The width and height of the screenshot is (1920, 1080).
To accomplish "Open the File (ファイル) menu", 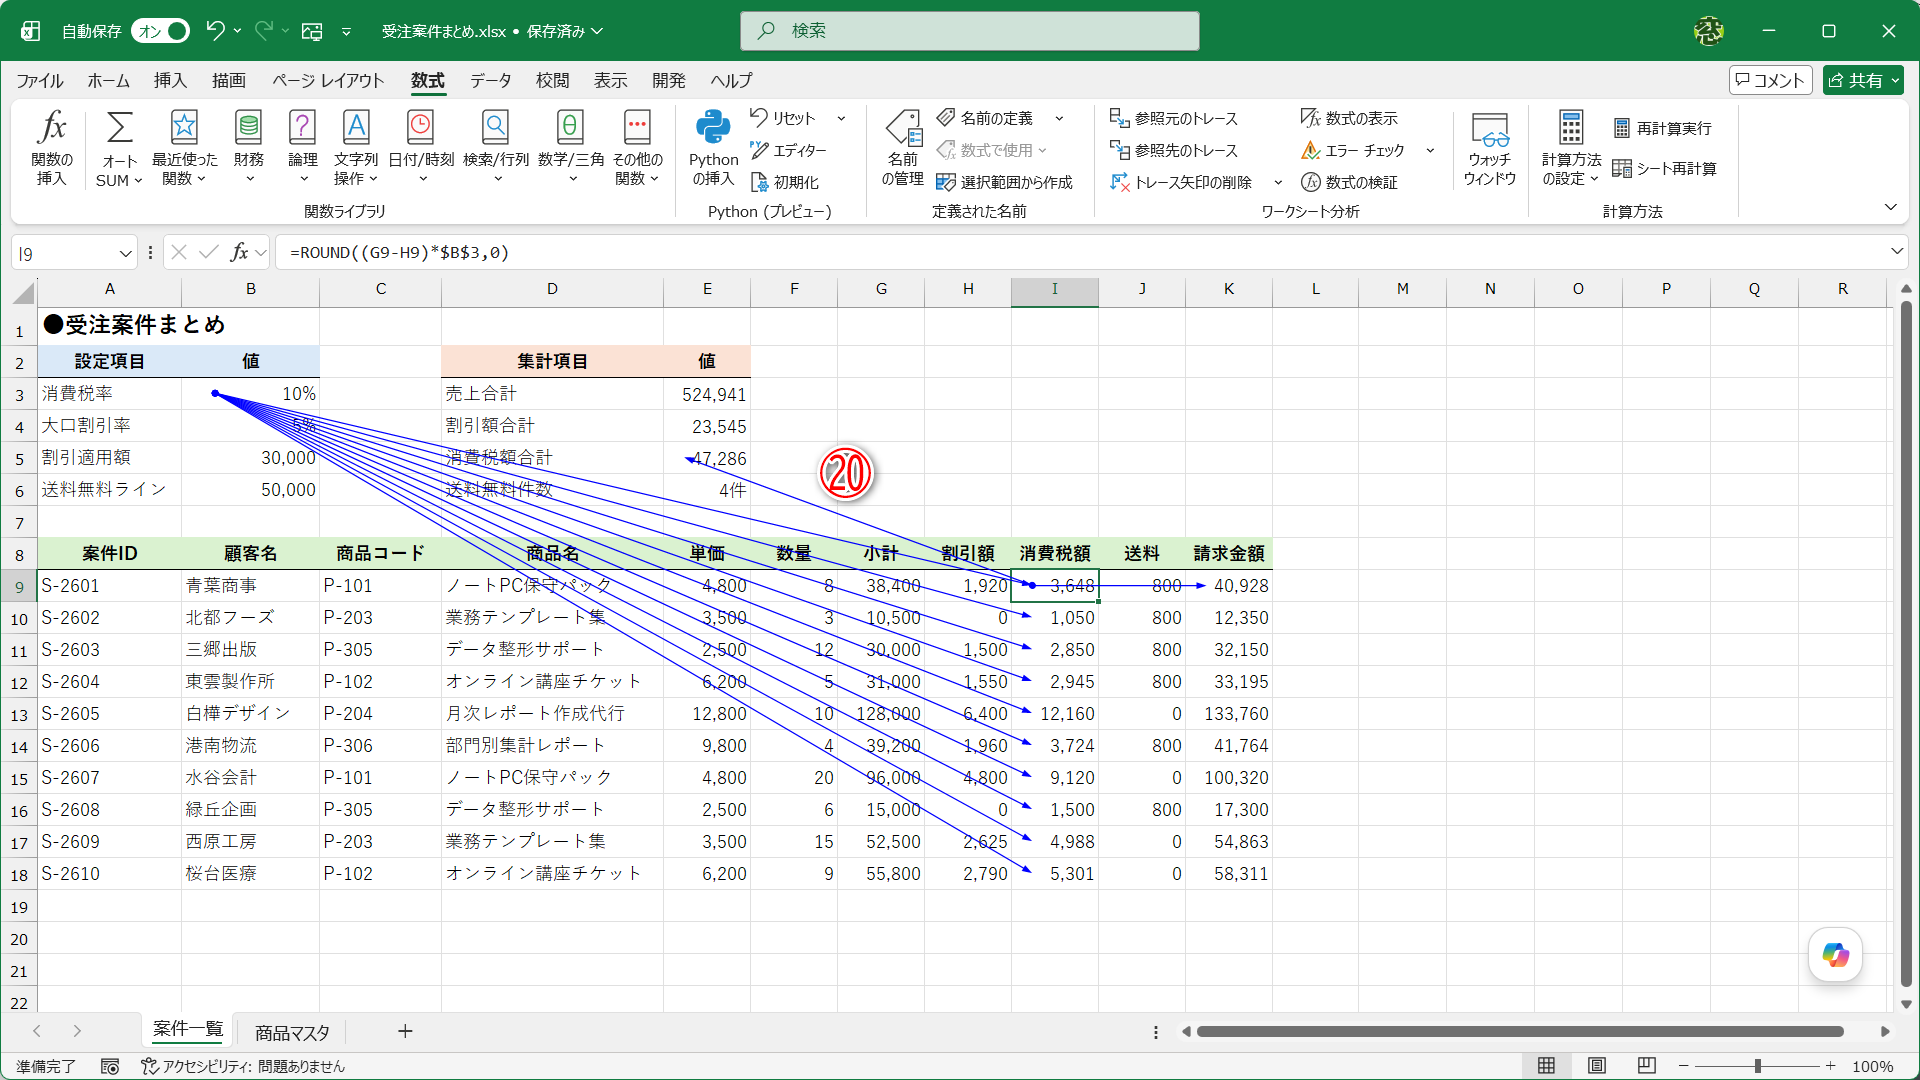I will (40, 80).
